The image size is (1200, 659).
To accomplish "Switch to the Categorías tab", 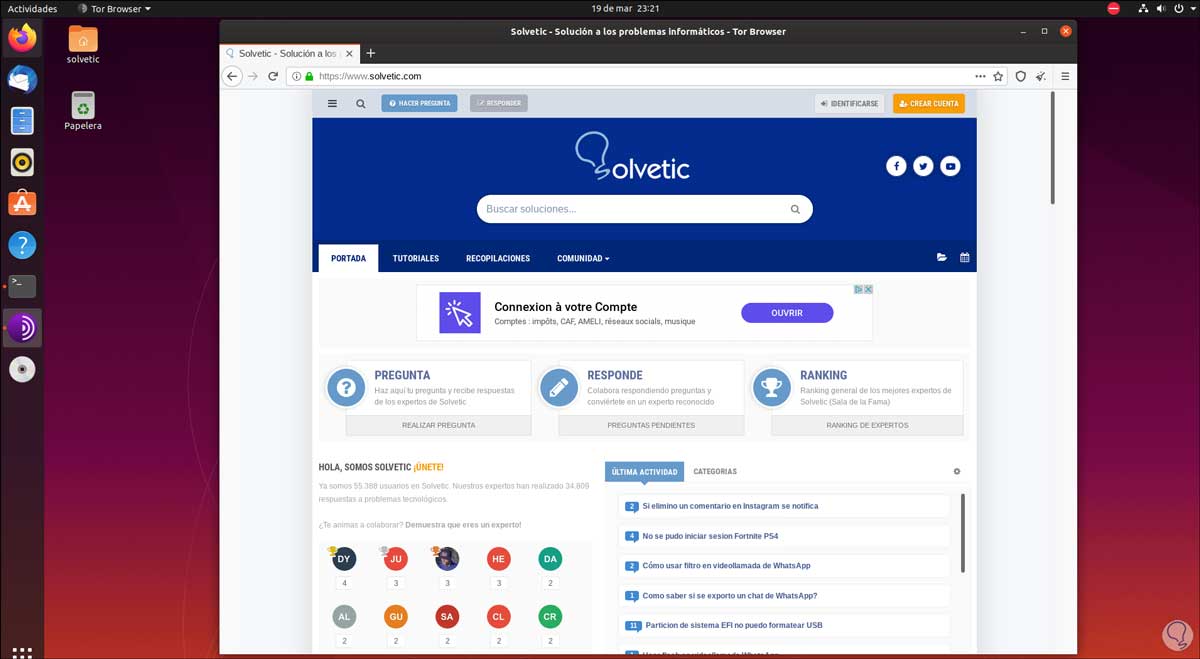I will (715, 472).
